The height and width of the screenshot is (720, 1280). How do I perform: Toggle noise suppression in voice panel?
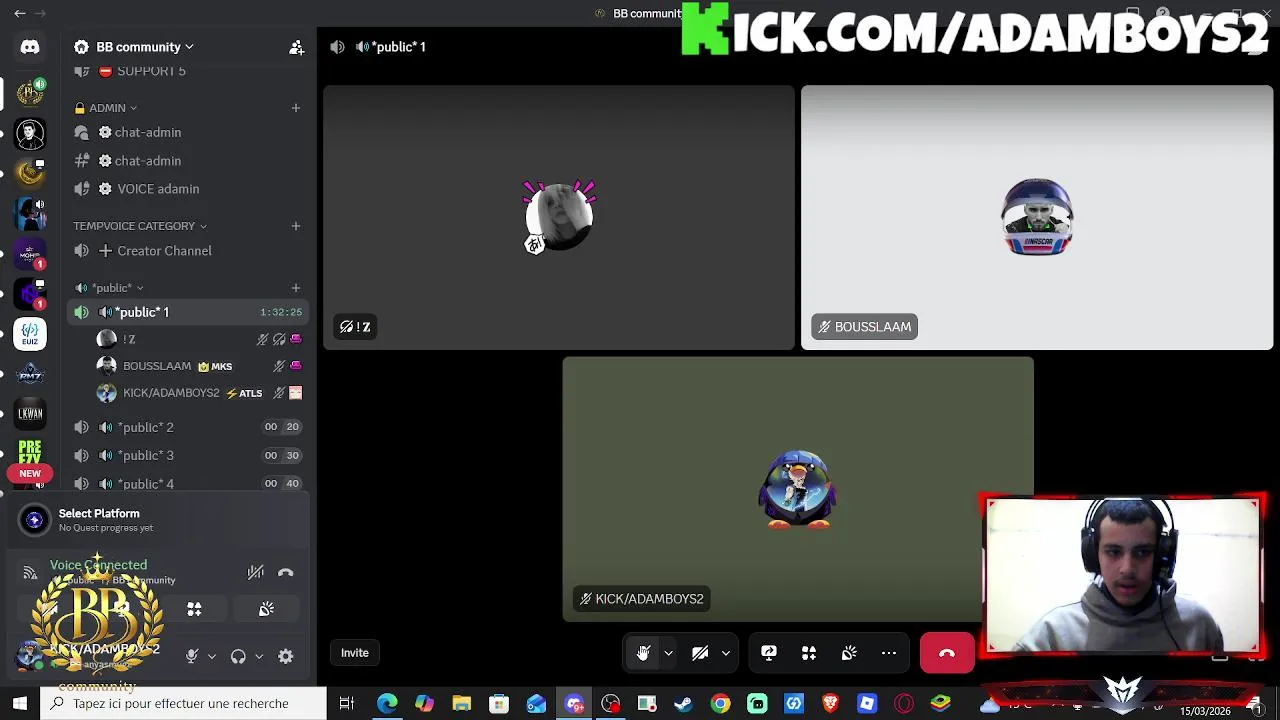tap(256, 572)
